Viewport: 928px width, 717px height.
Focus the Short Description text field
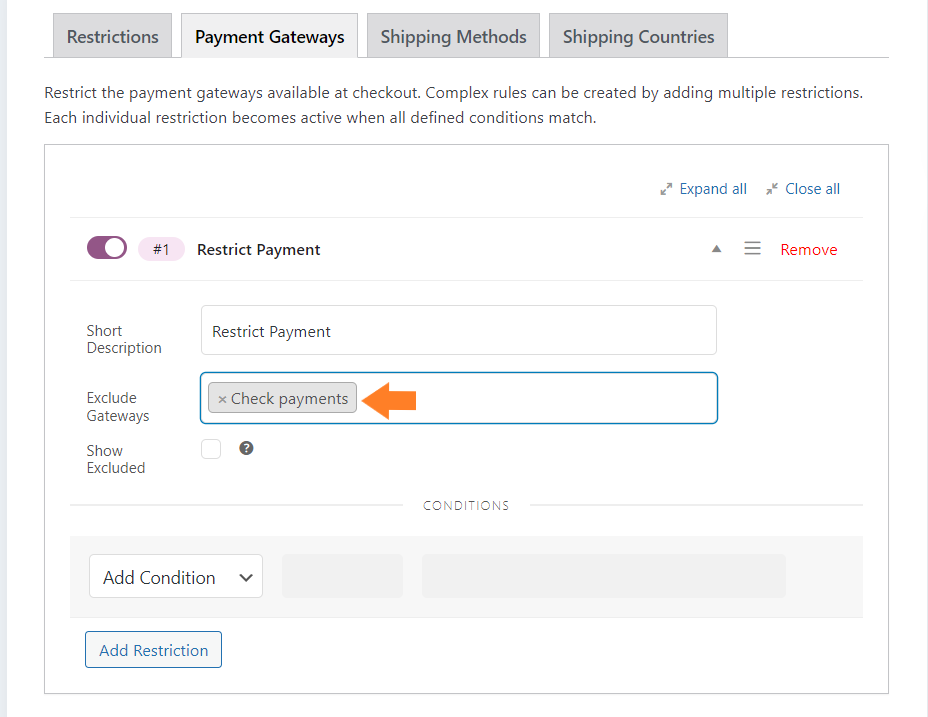[x=459, y=330]
